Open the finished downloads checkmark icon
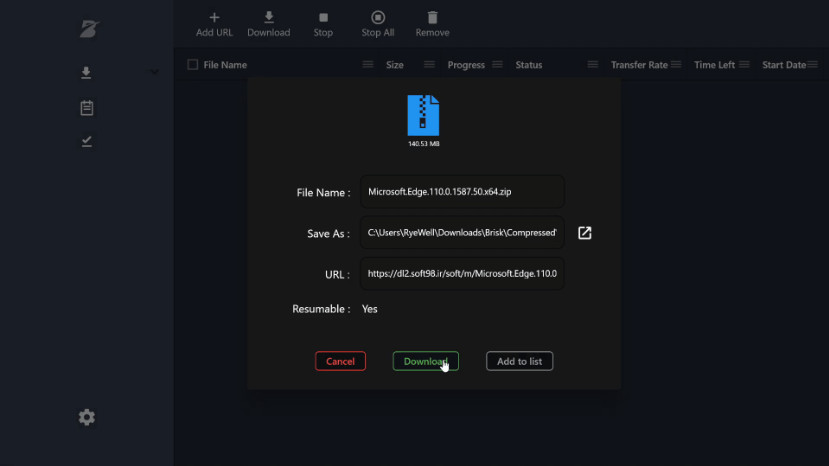The image size is (829, 466). pyautogui.click(x=87, y=141)
